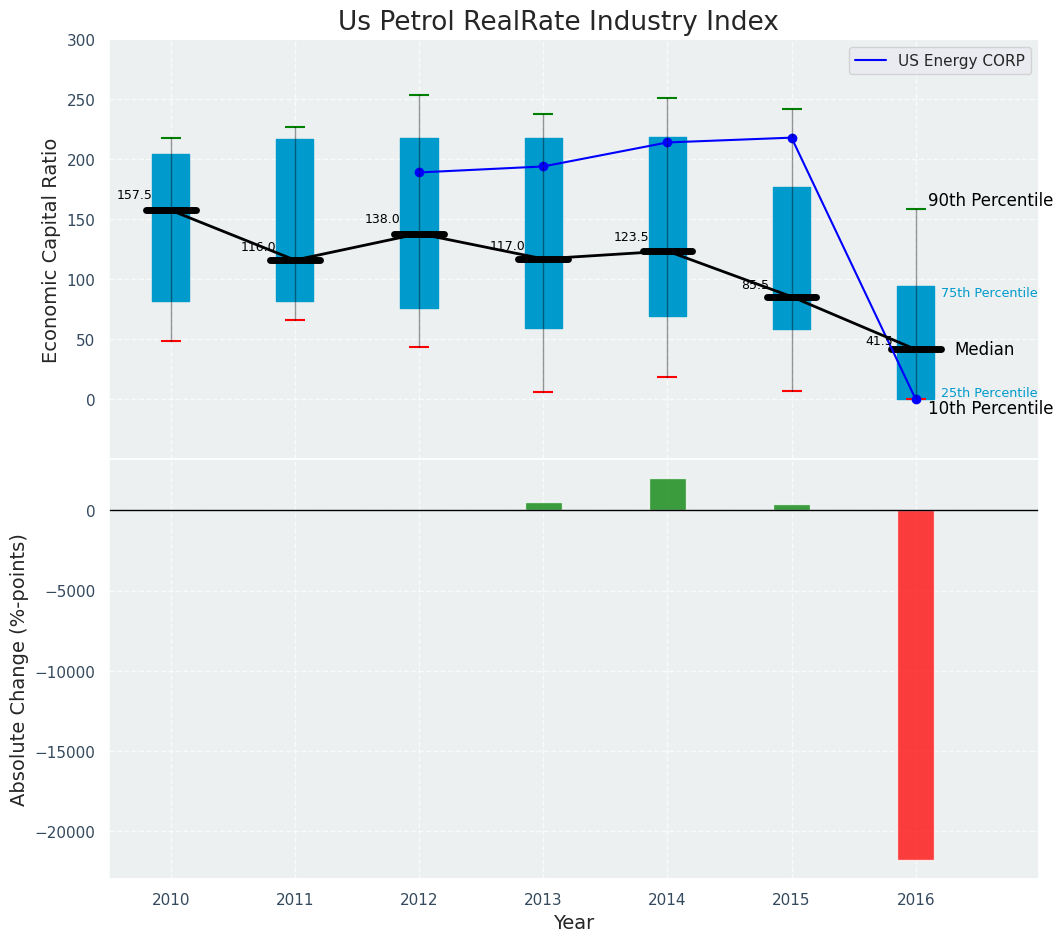
Task: Click the US Energy CORP legend entry
Action: [960, 61]
